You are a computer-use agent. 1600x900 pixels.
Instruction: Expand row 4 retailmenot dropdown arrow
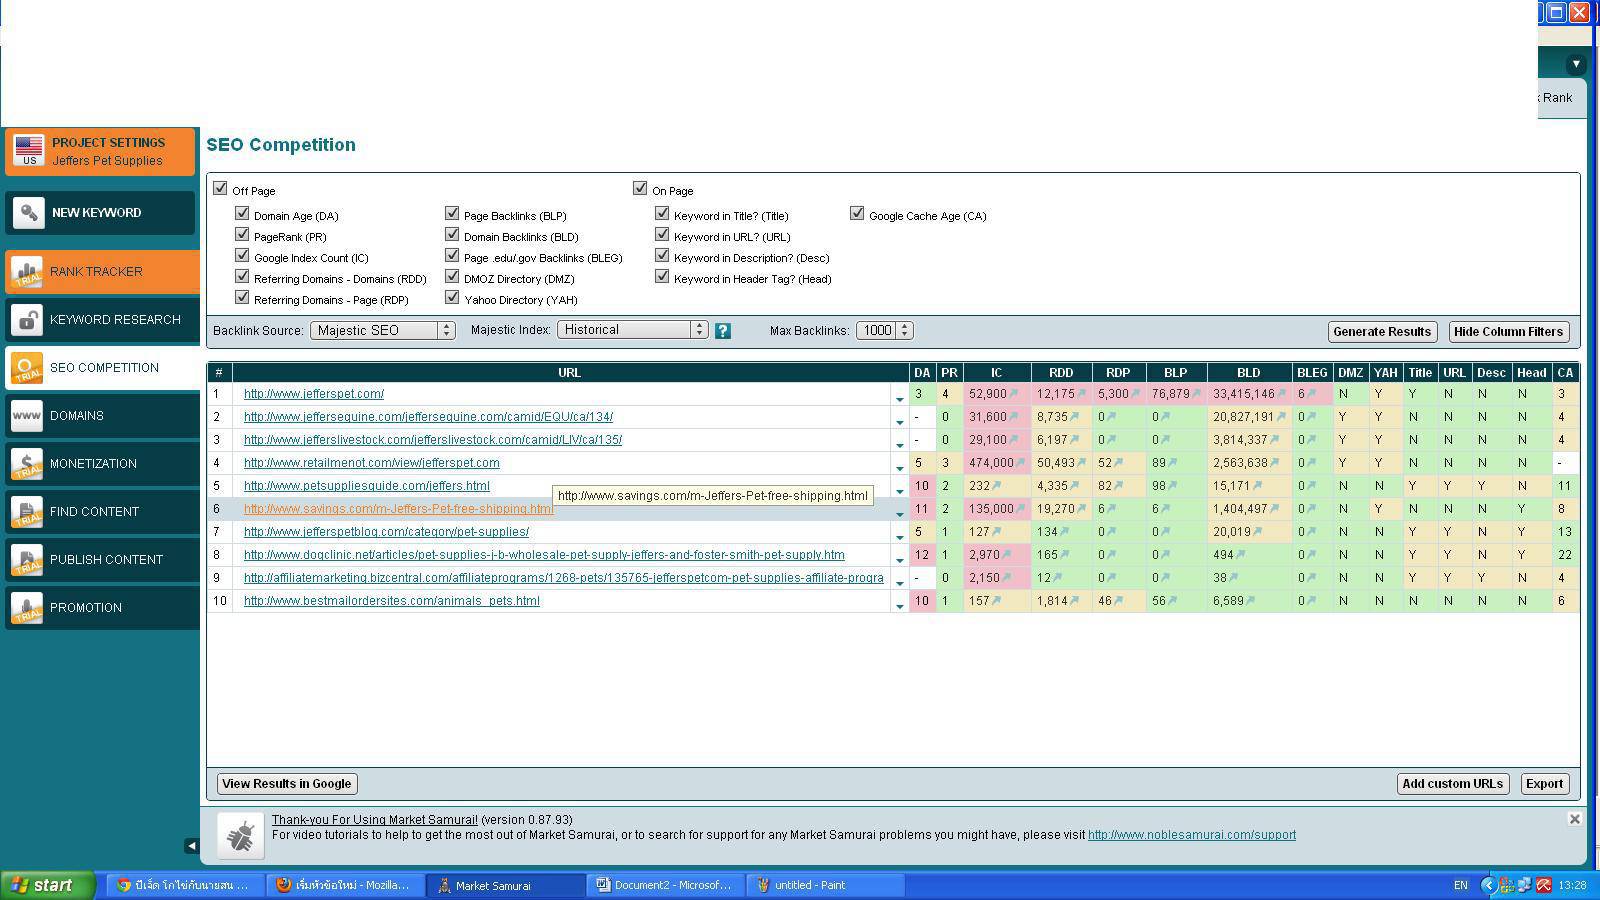[899, 468]
